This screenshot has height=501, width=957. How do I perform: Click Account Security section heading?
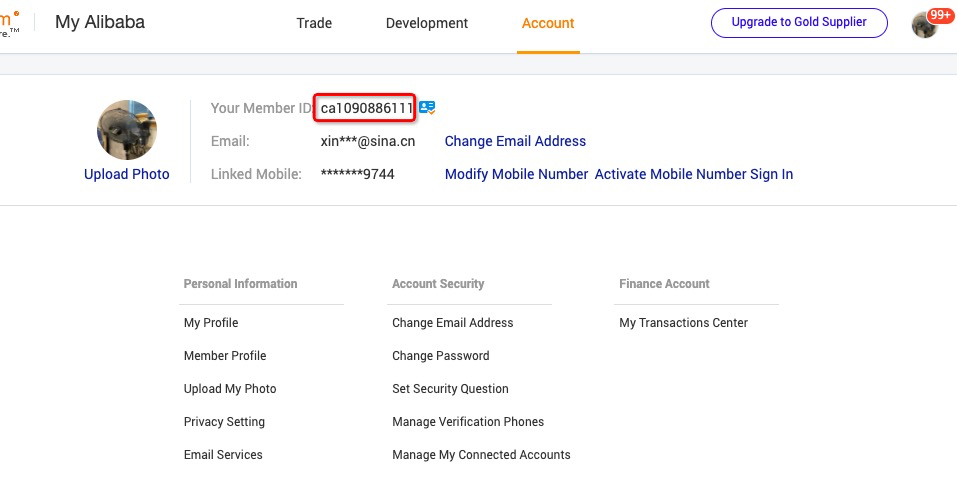(438, 284)
